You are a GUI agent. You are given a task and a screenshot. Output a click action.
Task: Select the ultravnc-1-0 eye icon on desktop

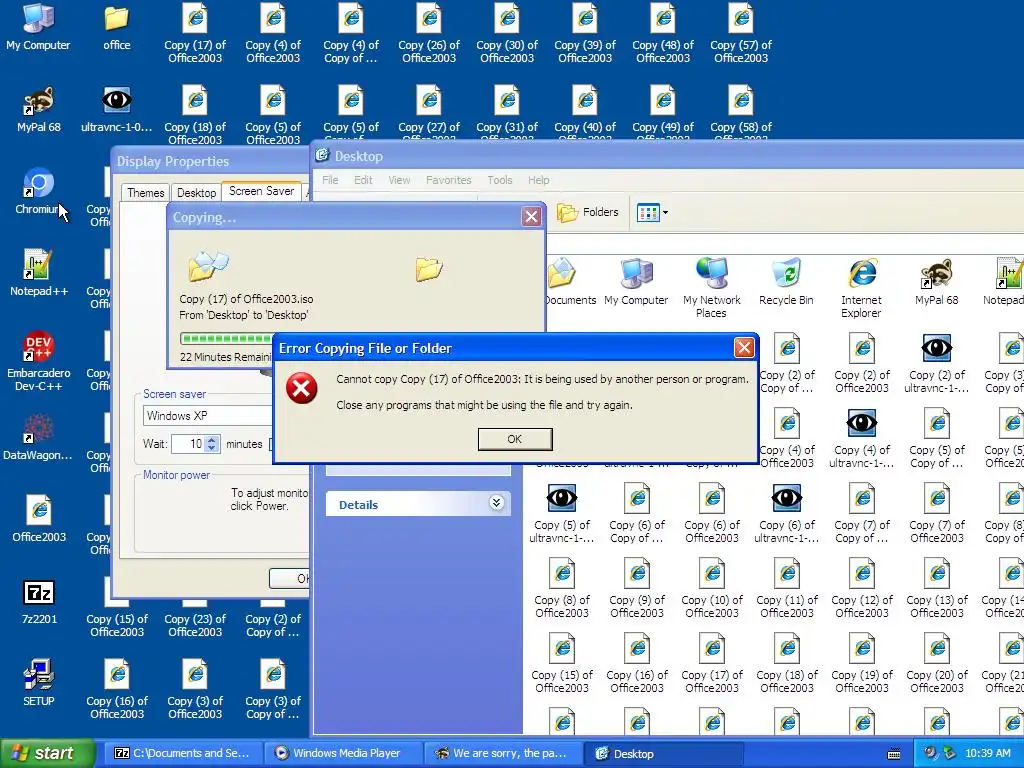pyautogui.click(x=116, y=109)
